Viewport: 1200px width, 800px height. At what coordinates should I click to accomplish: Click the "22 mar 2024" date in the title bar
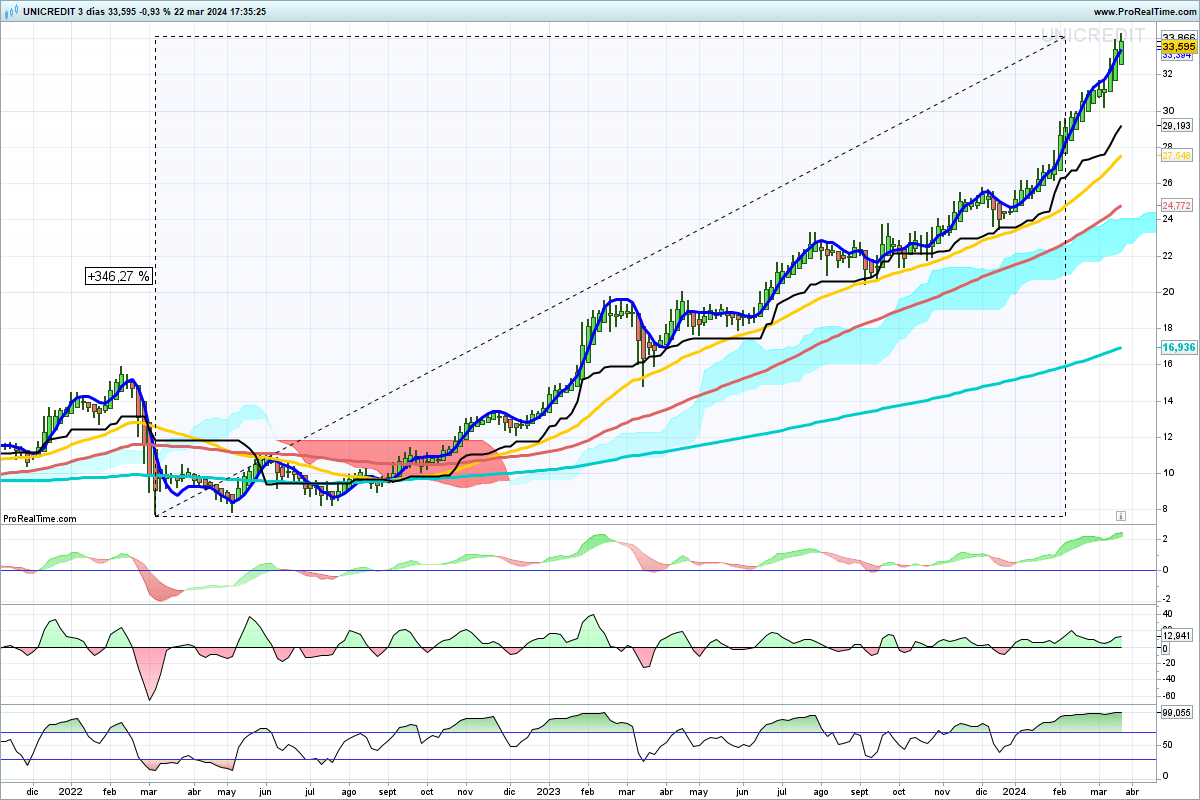[203, 12]
